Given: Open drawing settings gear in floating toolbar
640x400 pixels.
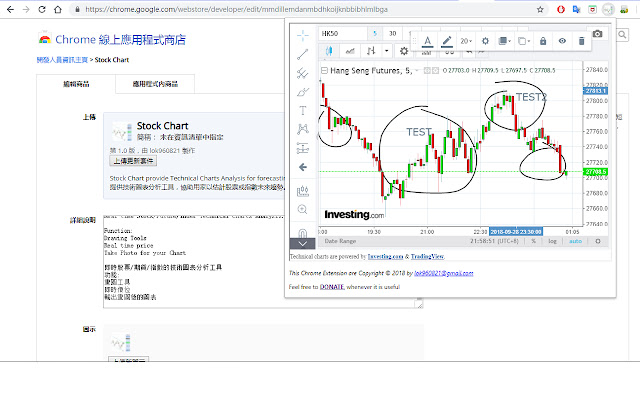Looking at the screenshot, I should click(x=485, y=41).
